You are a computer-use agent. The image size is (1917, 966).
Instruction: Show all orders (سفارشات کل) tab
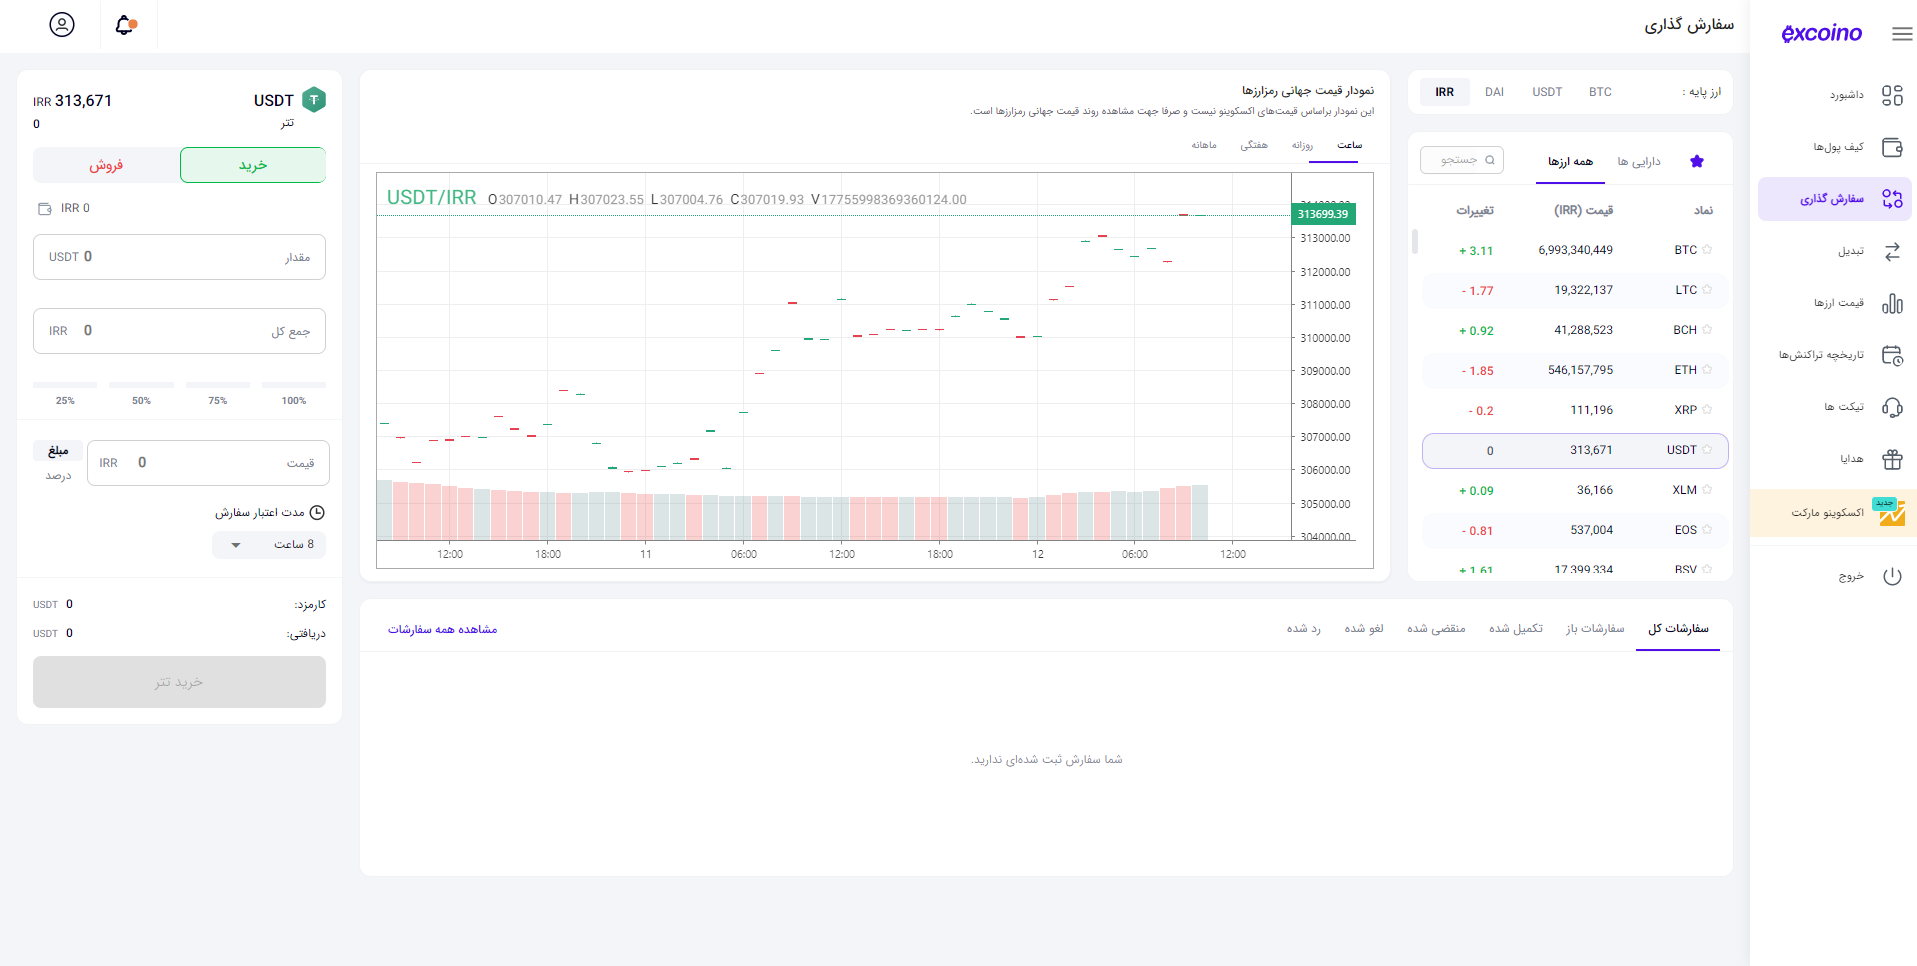(1678, 629)
